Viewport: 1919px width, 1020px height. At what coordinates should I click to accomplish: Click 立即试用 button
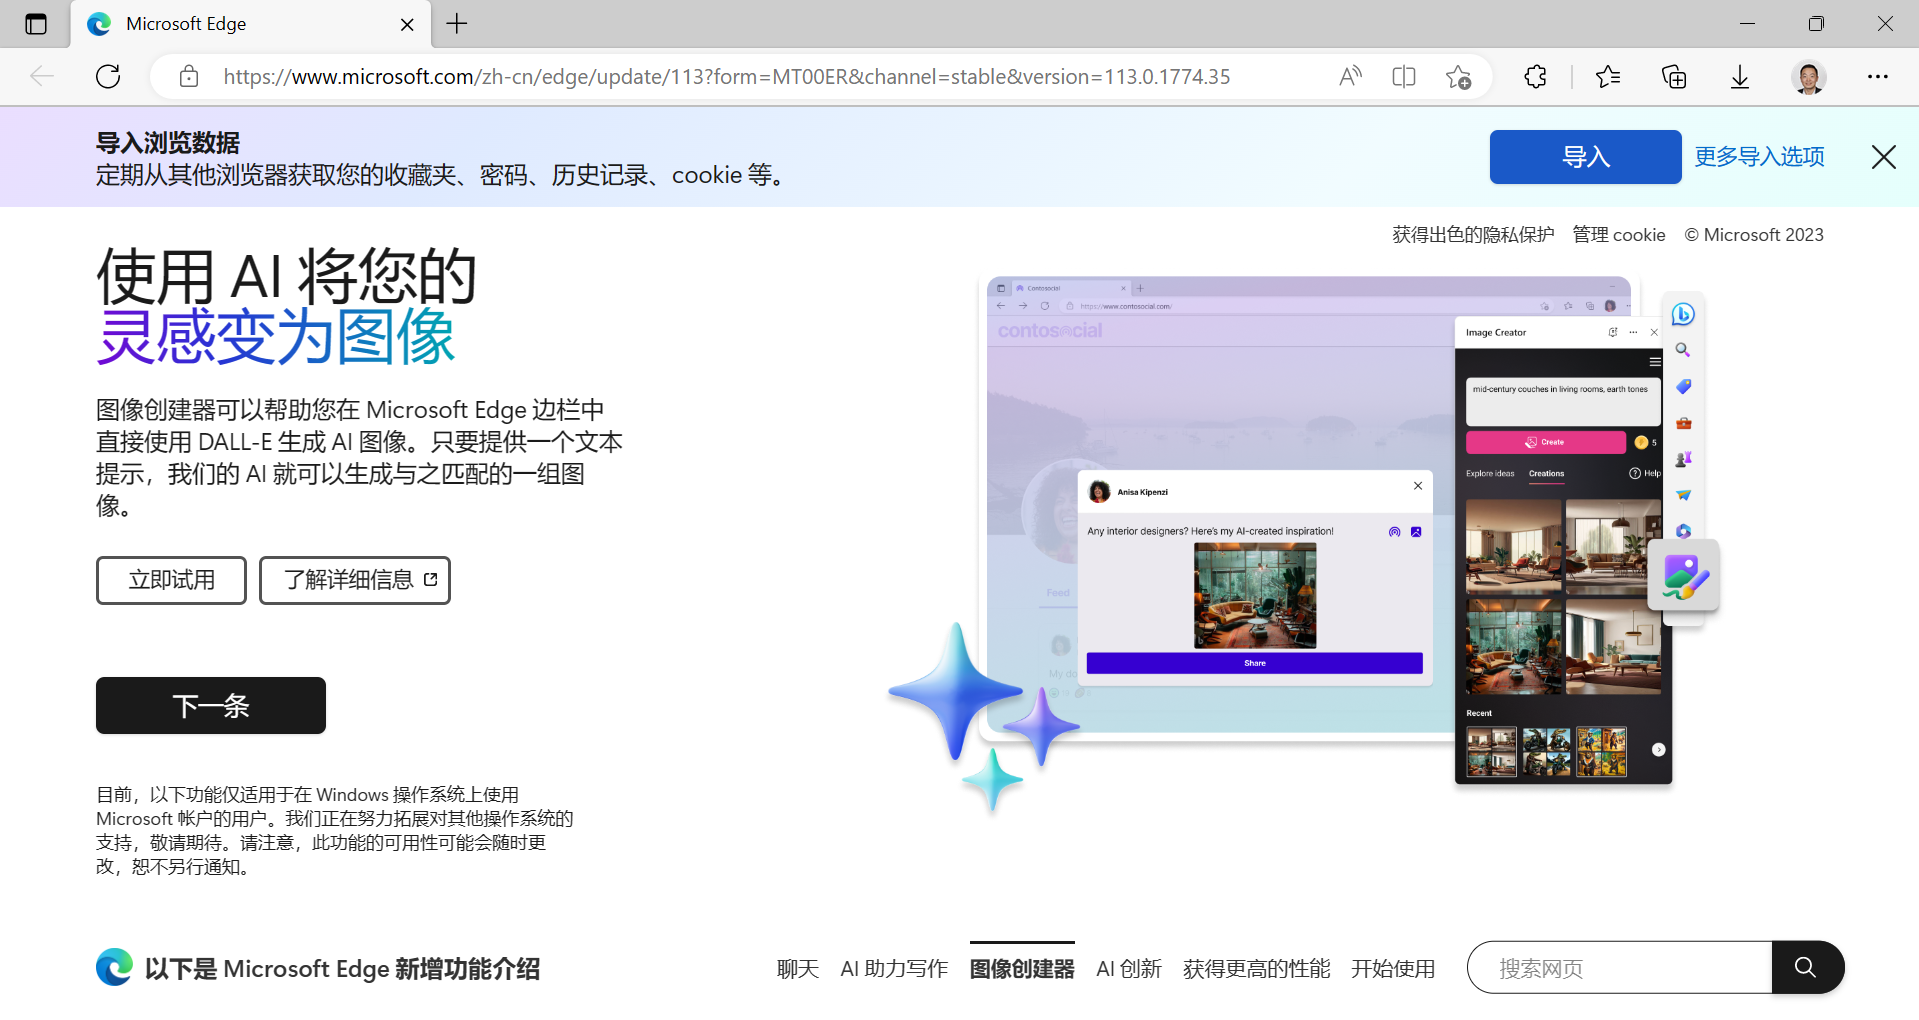pyautogui.click(x=171, y=580)
